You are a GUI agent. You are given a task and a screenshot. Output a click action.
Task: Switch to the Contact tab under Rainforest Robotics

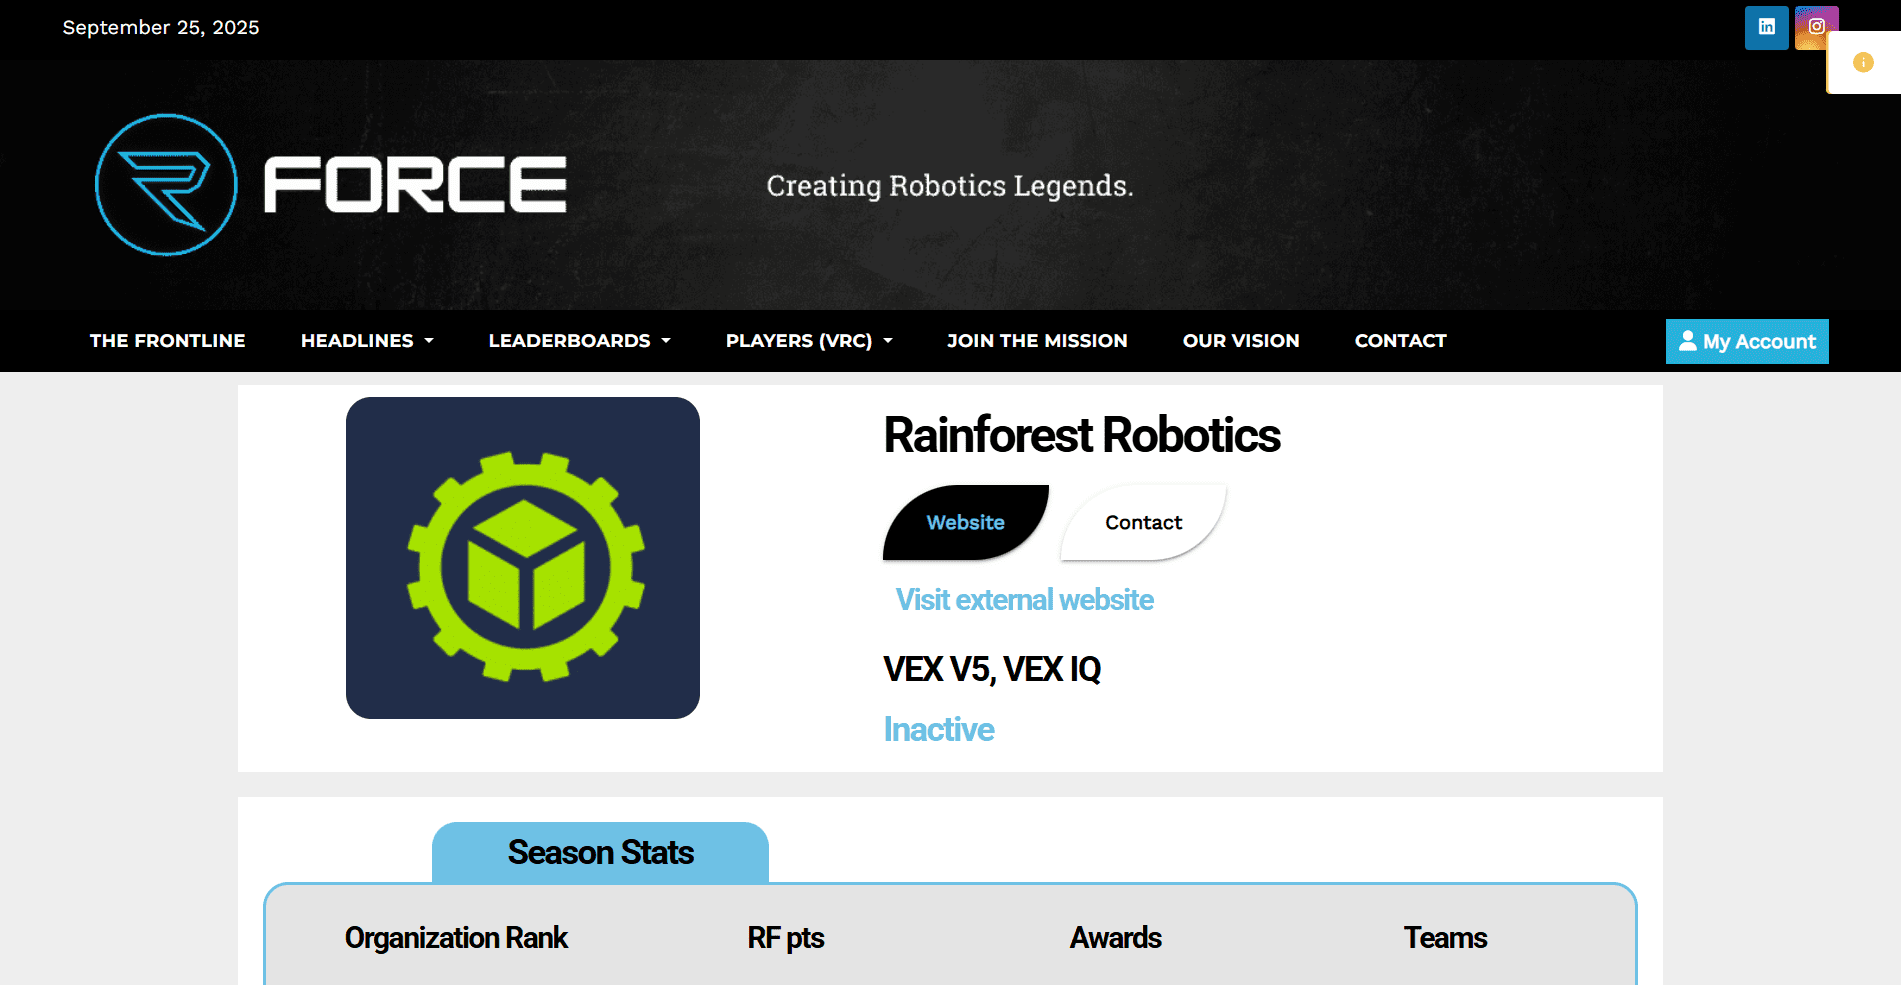1143,523
